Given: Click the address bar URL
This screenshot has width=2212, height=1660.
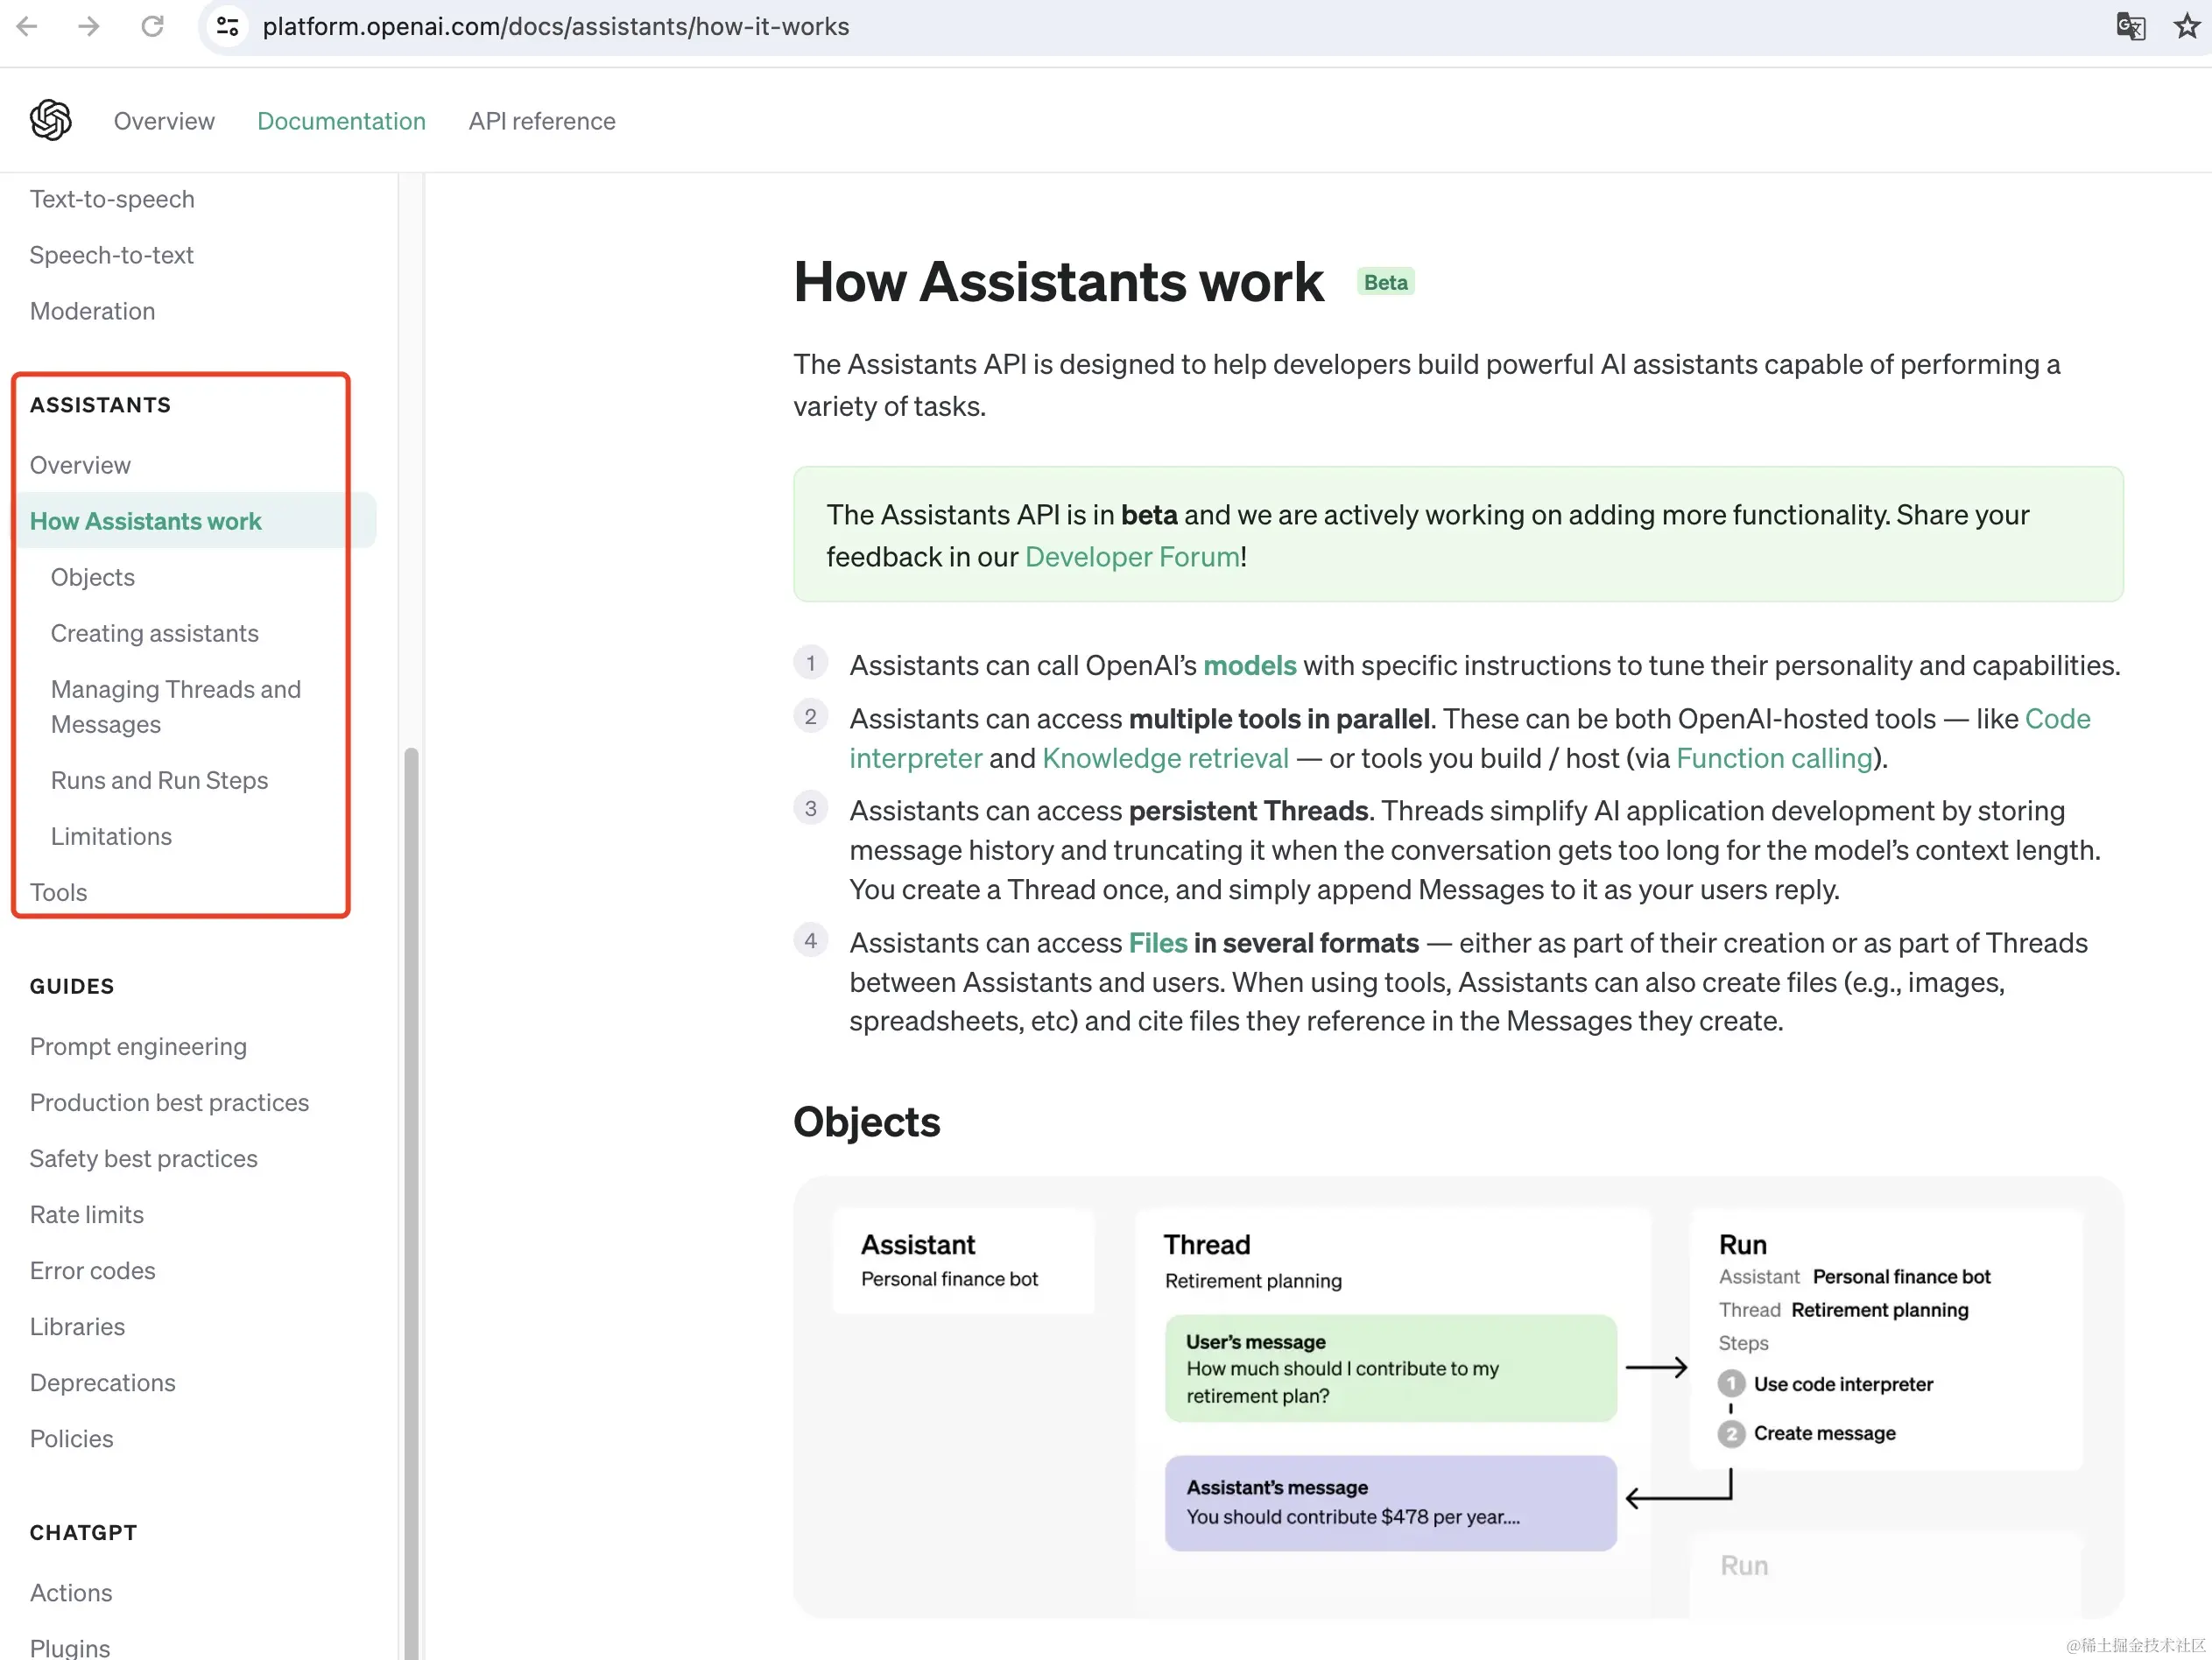Looking at the screenshot, I should pos(556,27).
